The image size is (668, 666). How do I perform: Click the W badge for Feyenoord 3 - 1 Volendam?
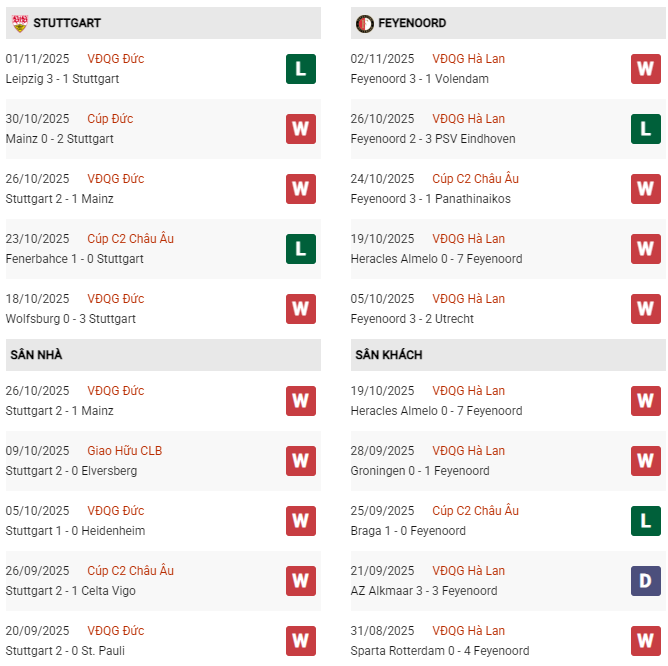pyautogui.click(x=646, y=69)
